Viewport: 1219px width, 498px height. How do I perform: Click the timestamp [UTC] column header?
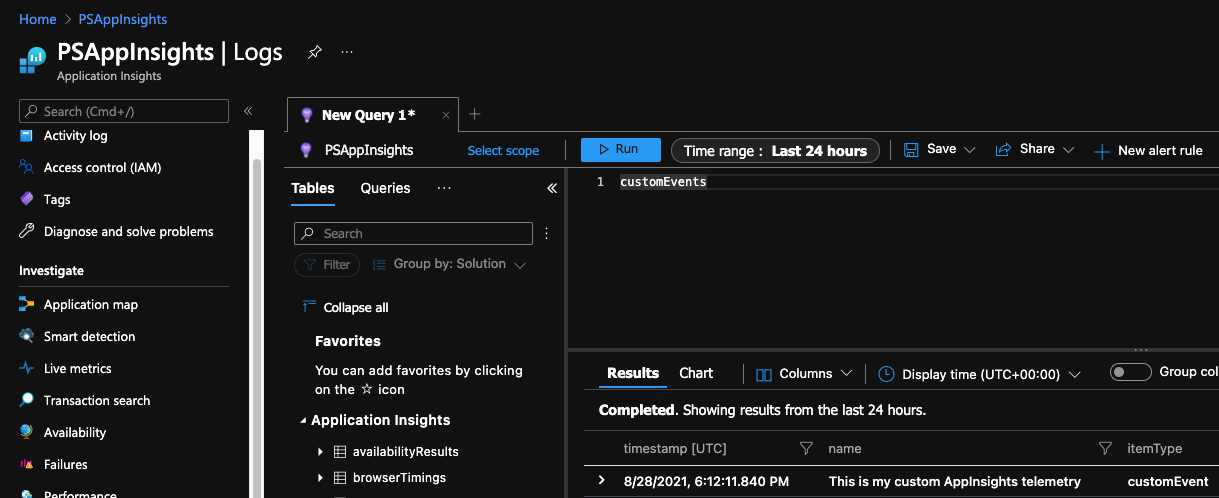[x=675, y=449]
